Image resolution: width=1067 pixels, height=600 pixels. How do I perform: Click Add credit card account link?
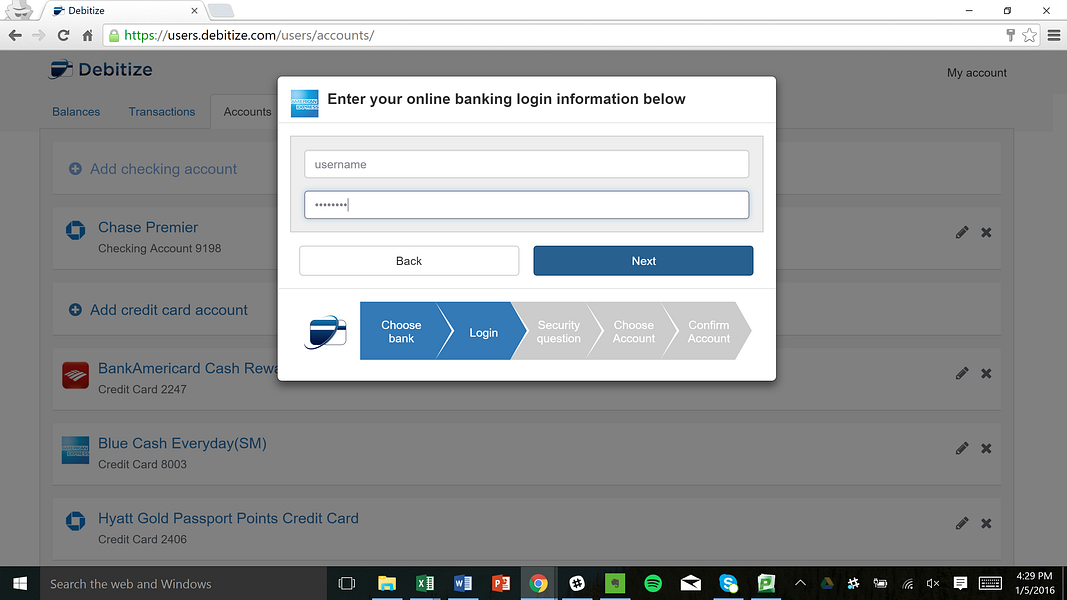click(169, 310)
